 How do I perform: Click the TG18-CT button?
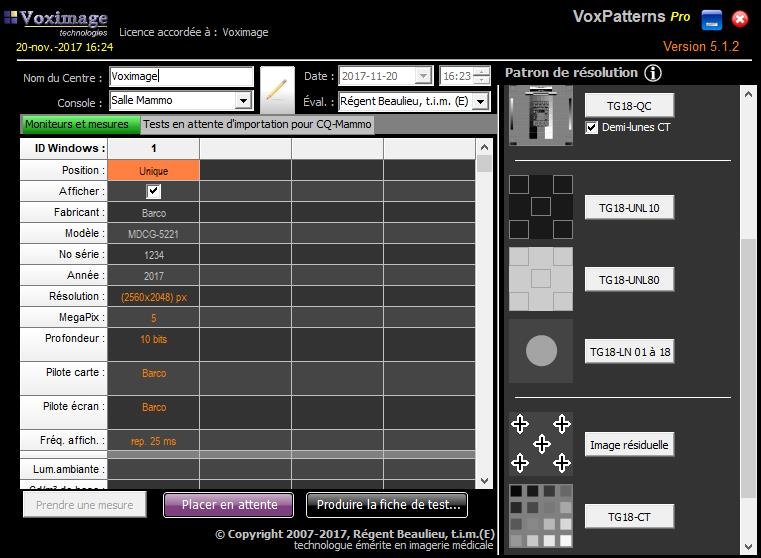629,516
